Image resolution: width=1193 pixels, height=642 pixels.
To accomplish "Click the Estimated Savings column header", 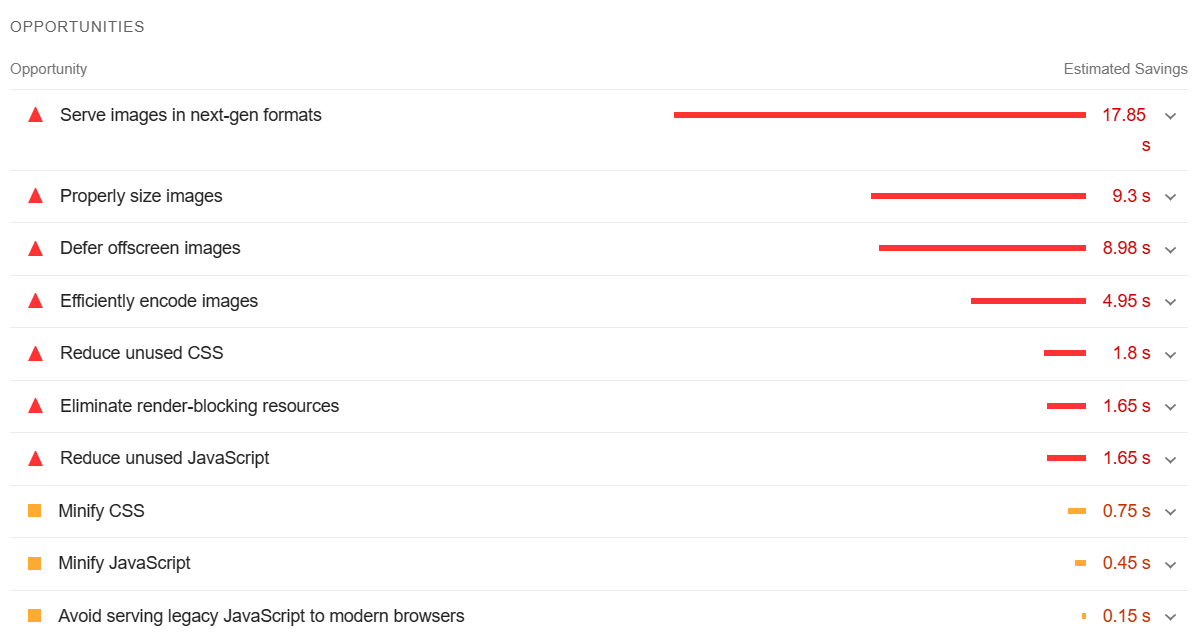I will tap(1125, 69).
